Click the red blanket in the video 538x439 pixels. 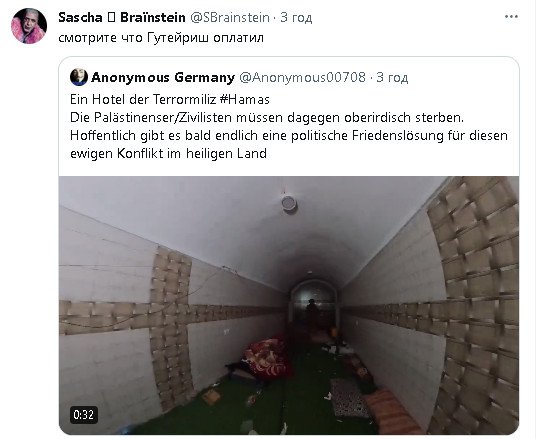267,359
